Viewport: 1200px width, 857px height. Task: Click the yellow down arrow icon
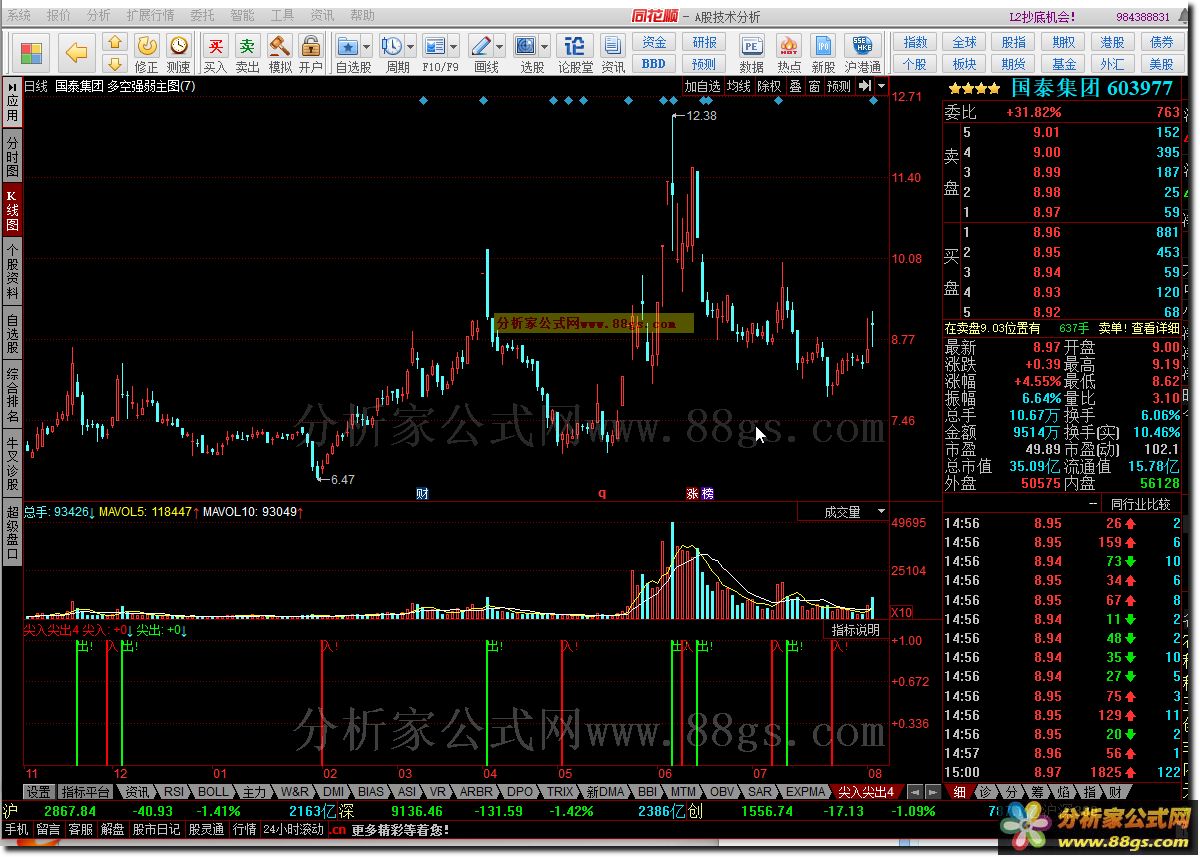(x=115, y=63)
